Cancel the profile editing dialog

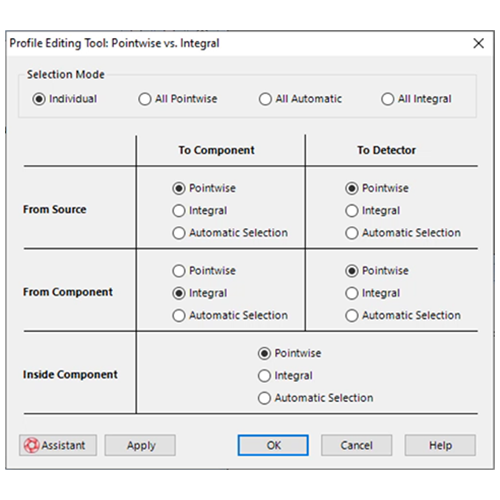(356, 445)
